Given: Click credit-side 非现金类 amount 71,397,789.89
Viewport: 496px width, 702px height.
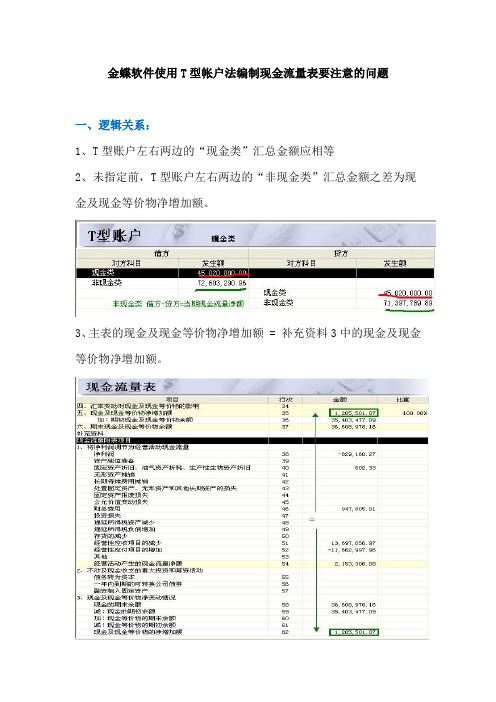Looking at the screenshot, I should click(408, 303).
